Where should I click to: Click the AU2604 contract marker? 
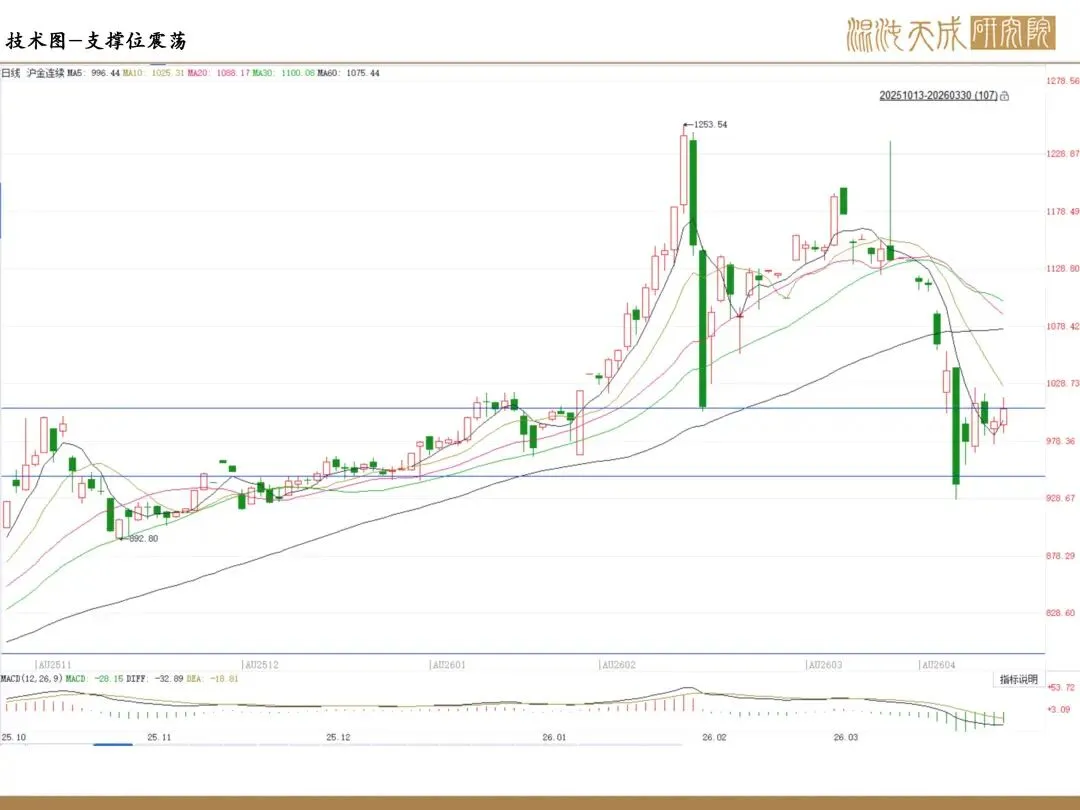coord(938,665)
